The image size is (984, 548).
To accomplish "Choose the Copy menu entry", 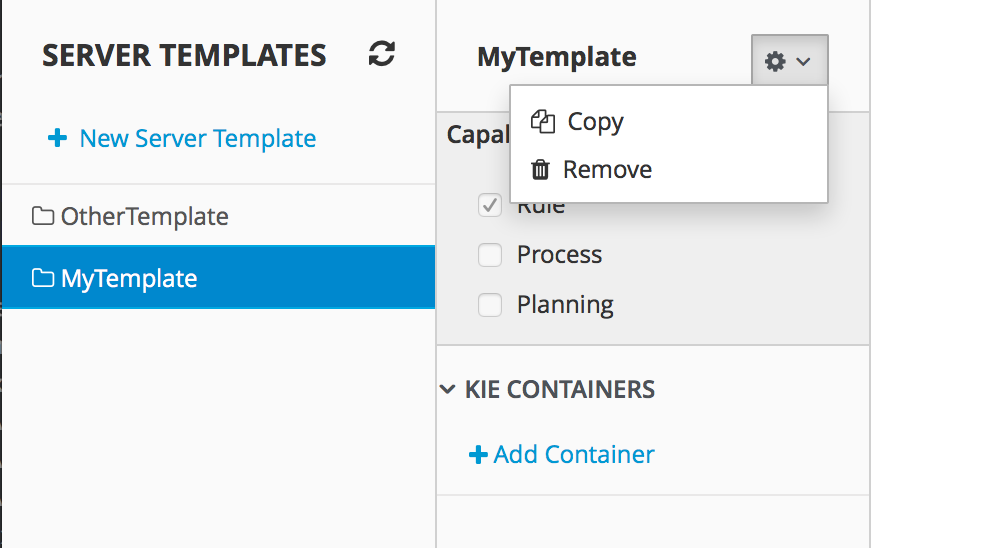I will click(595, 122).
